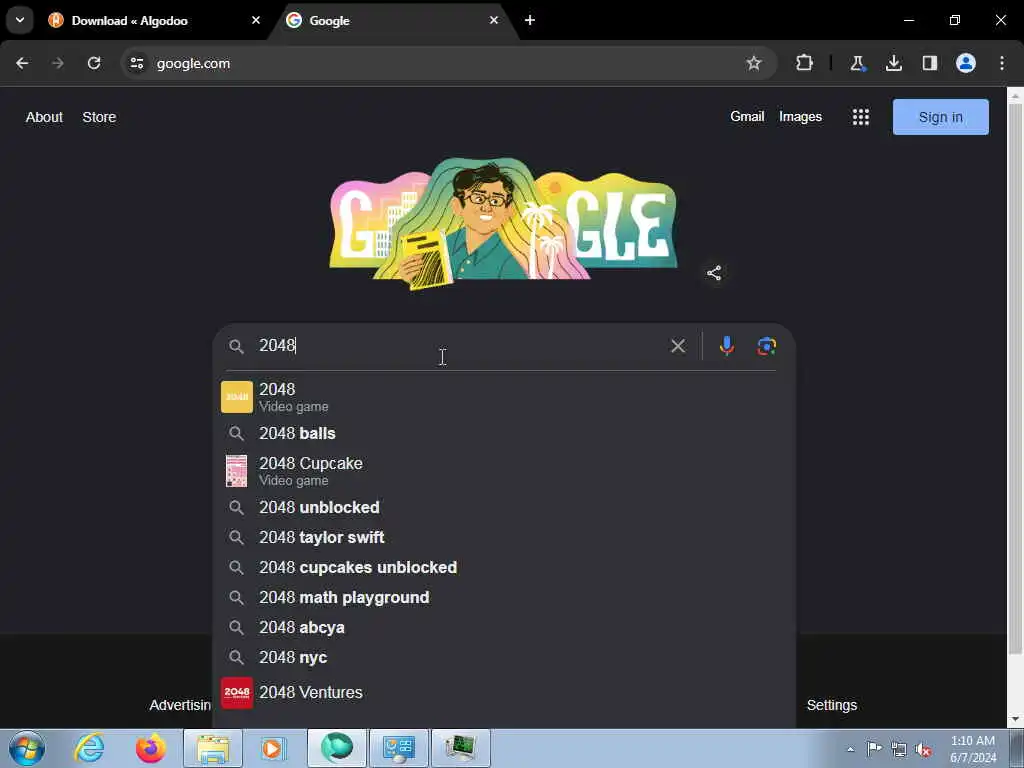Open the taskbar clock showing 1:10 AM
This screenshot has height=768, width=1024.
click(973, 749)
